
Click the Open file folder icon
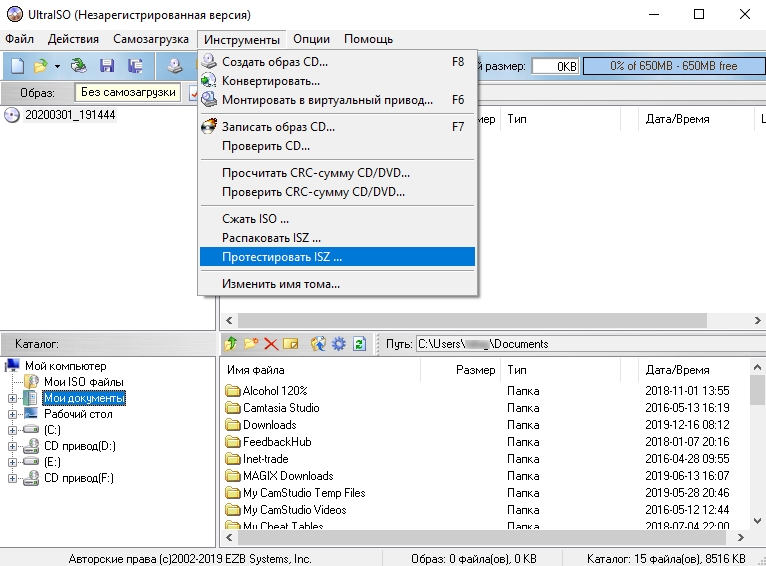tap(40, 66)
